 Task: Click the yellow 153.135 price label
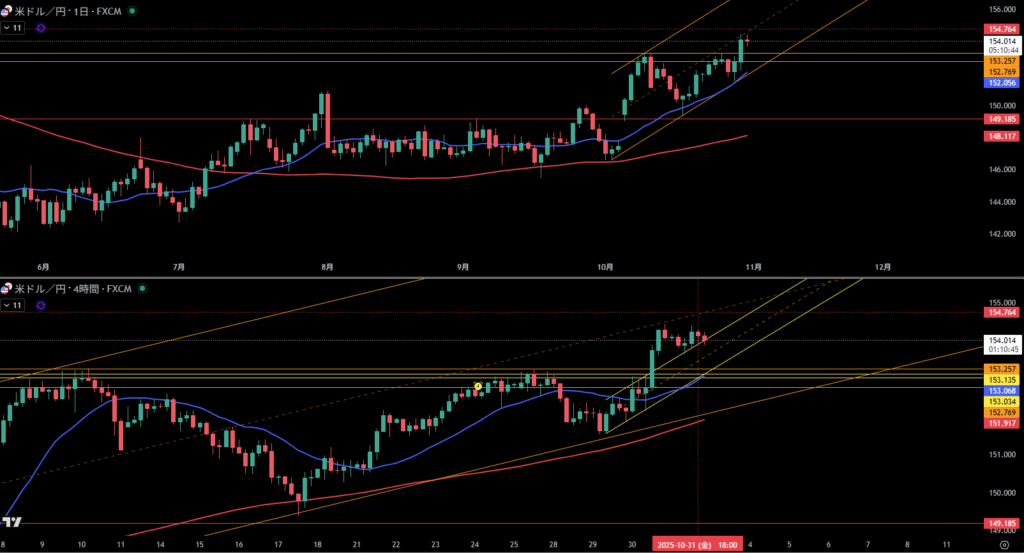coord(1001,380)
